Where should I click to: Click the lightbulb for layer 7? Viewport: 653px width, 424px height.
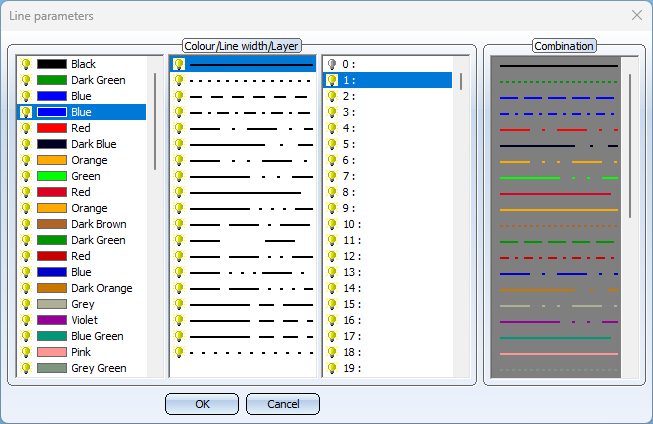pyautogui.click(x=332, y=176)
